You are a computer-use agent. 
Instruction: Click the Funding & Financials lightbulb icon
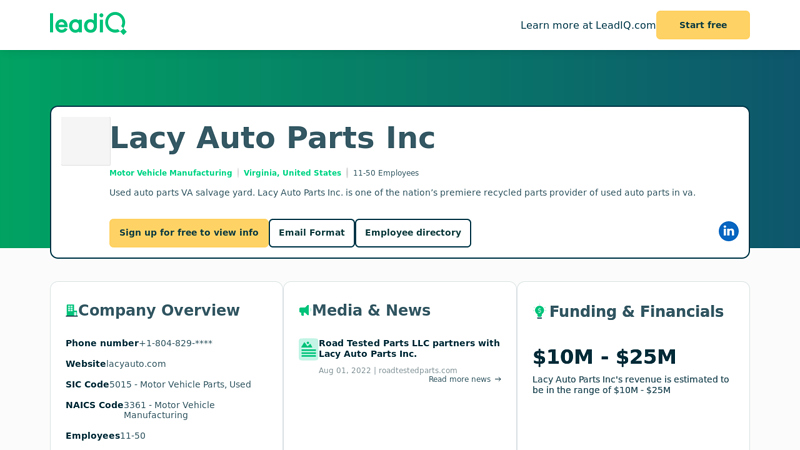tap(539, 312)
